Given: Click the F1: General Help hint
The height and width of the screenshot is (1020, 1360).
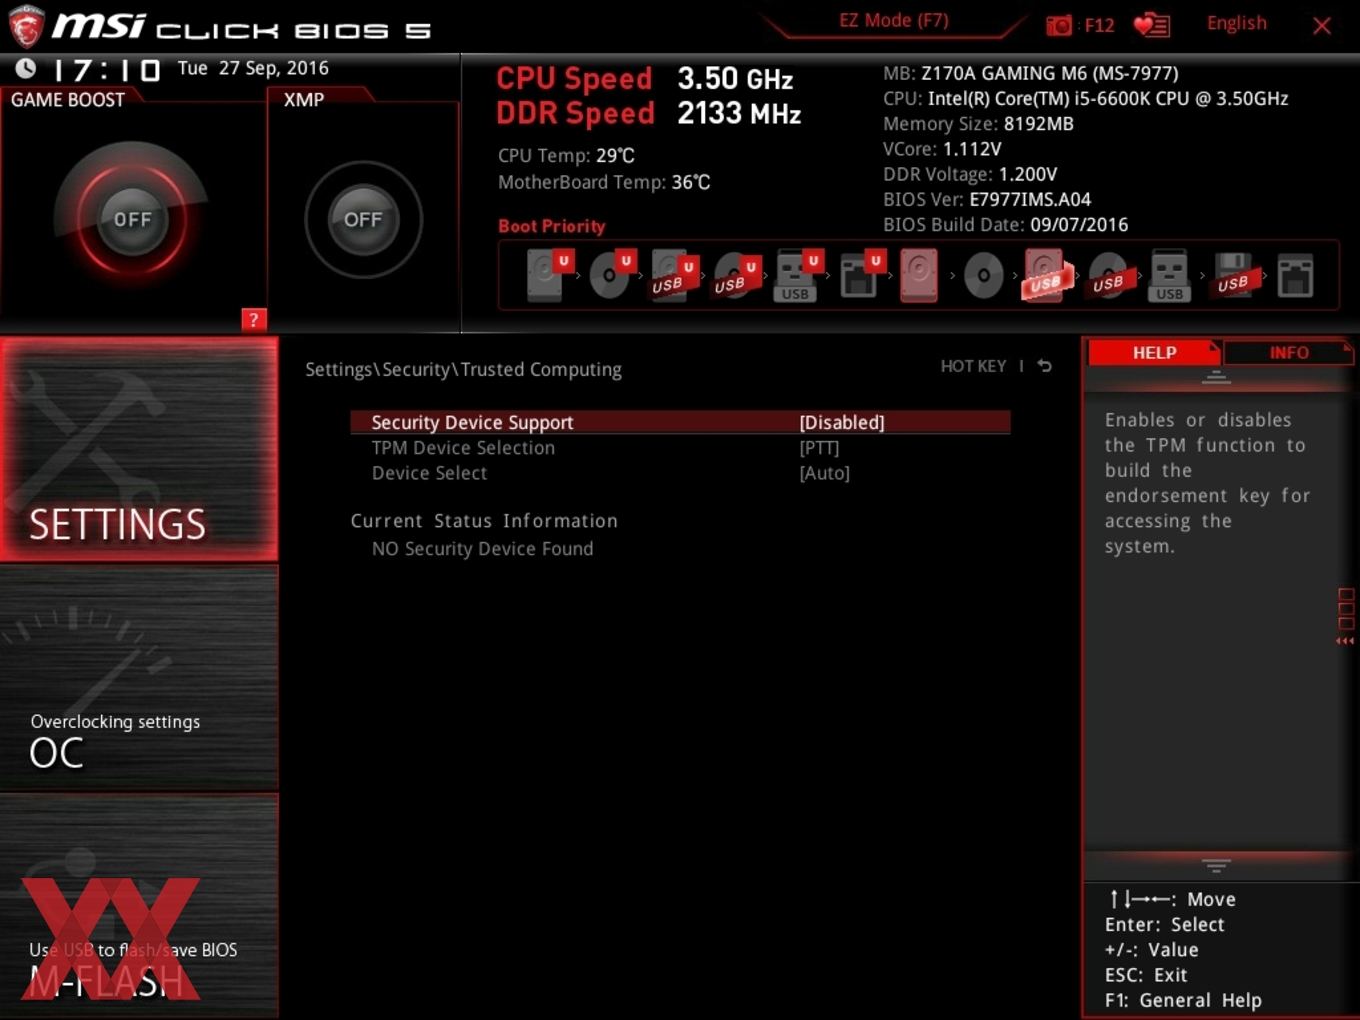Looking at the screenshot, I should pos(1183,1000).
